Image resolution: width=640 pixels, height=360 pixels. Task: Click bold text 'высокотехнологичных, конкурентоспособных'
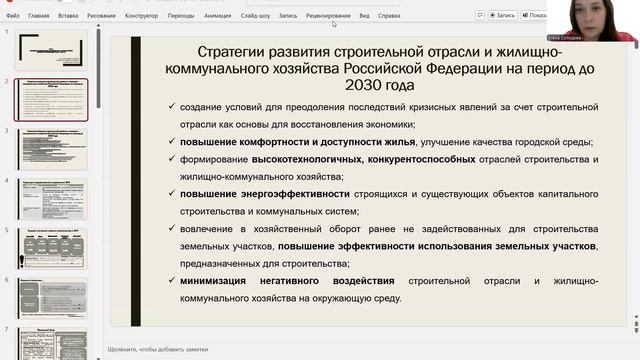click(x=363, y=160)
